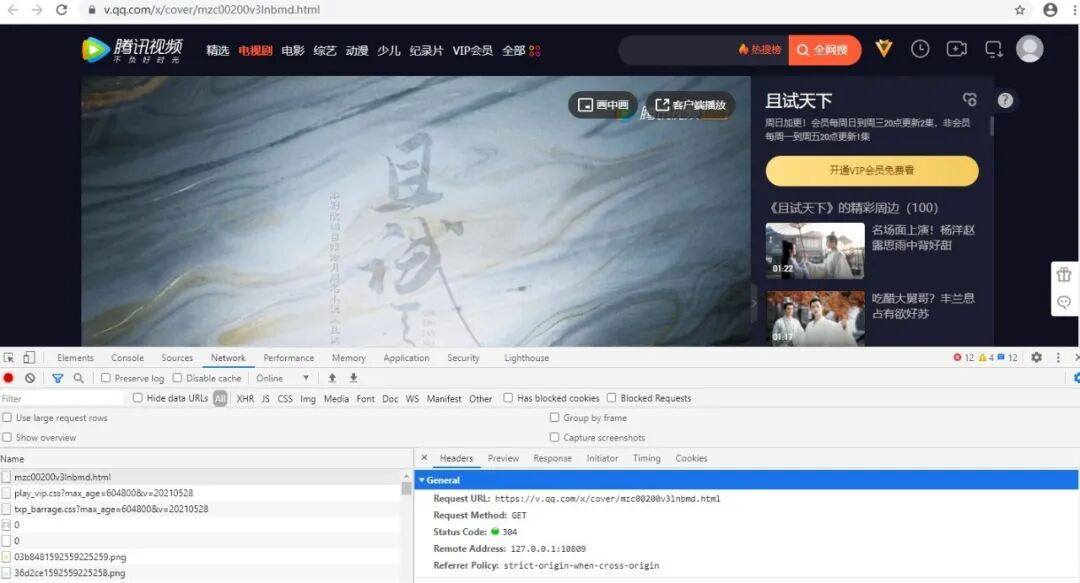Image resolution: width=1080 pixels, height=583 pixels.
Task: Check Blocked Requests
Action: (x=611, y=398)
